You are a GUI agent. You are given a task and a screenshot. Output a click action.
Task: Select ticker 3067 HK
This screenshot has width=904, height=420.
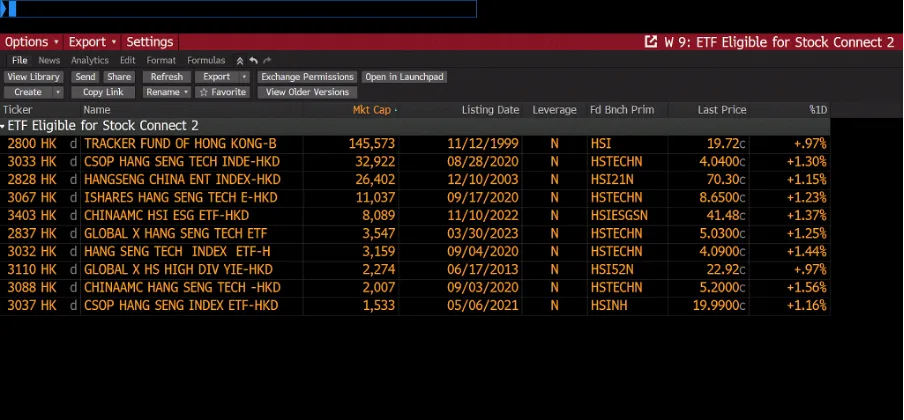coord(32,198)
